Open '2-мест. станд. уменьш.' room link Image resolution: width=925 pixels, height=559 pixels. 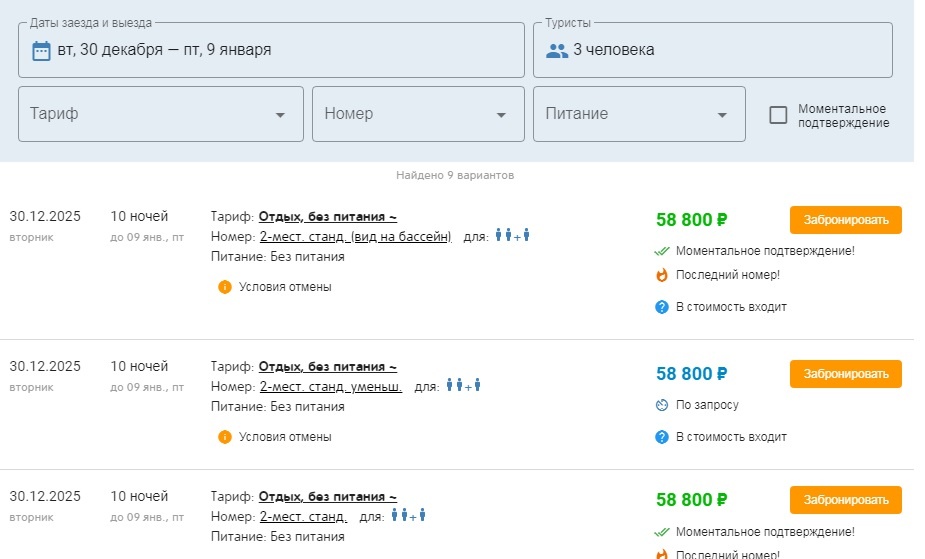pos(330,386)
